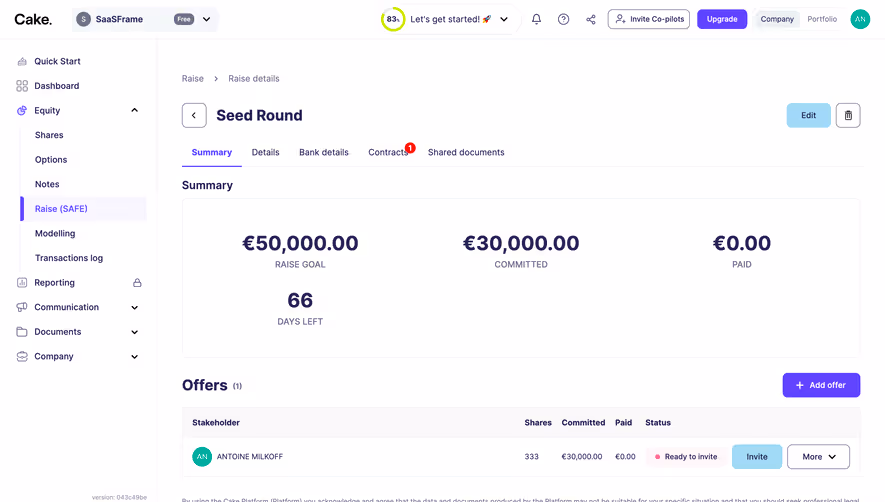Click the Contracts notification badge

[410, 148]
